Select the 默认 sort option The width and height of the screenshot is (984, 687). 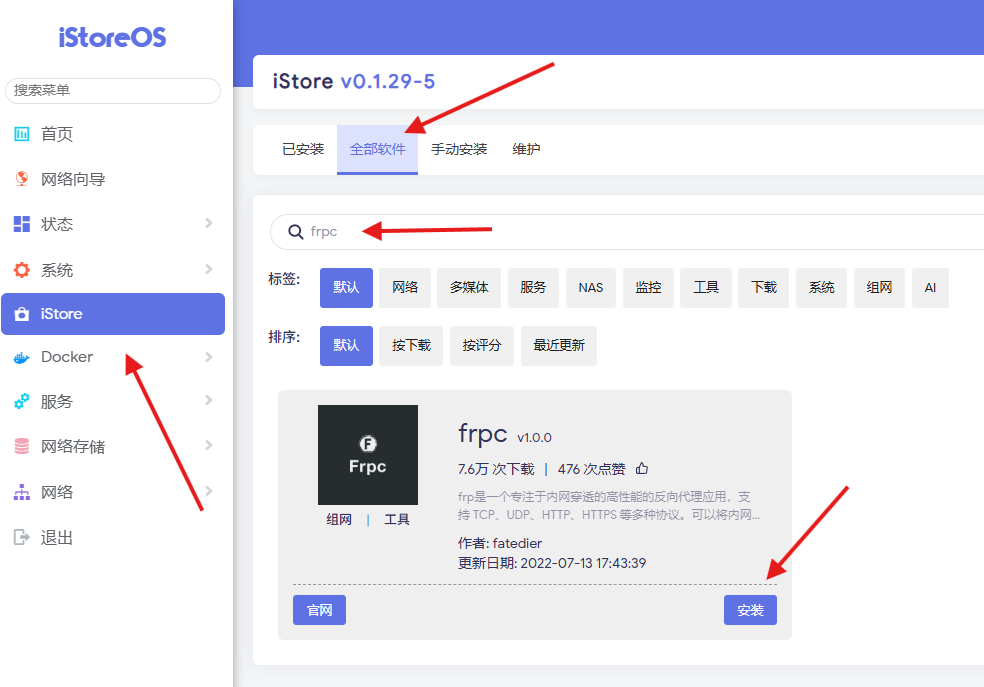click(x=346, y=346)
